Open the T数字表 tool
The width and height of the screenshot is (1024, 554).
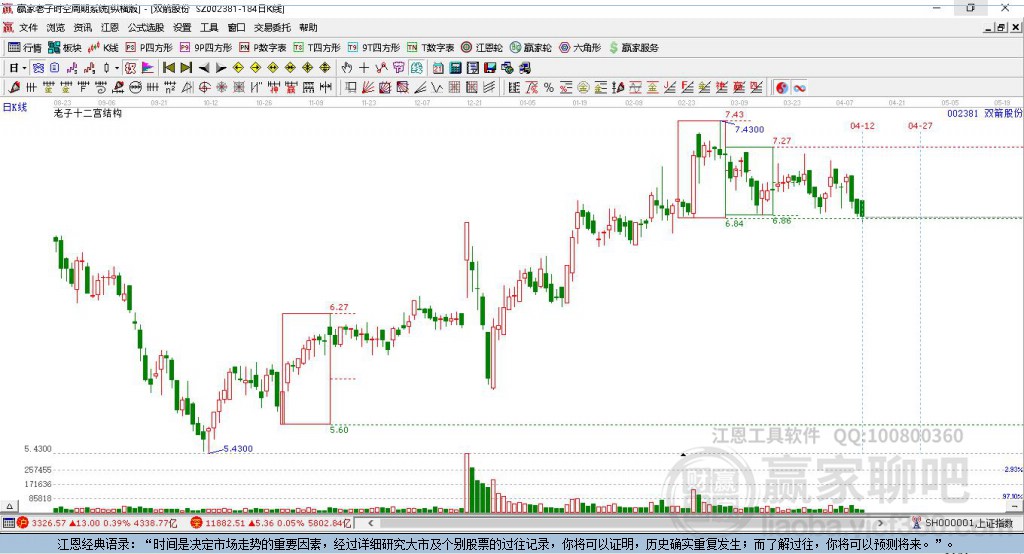point(430,48)
